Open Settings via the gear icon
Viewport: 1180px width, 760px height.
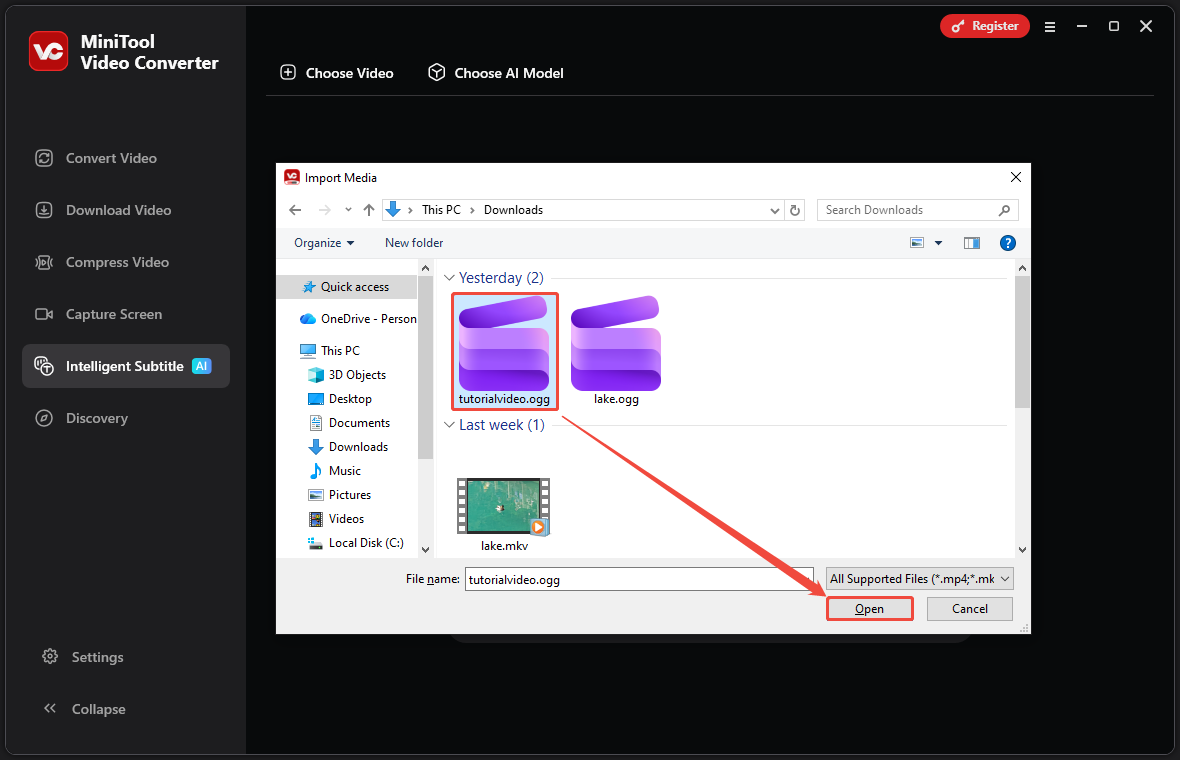(x=50, y=657)
